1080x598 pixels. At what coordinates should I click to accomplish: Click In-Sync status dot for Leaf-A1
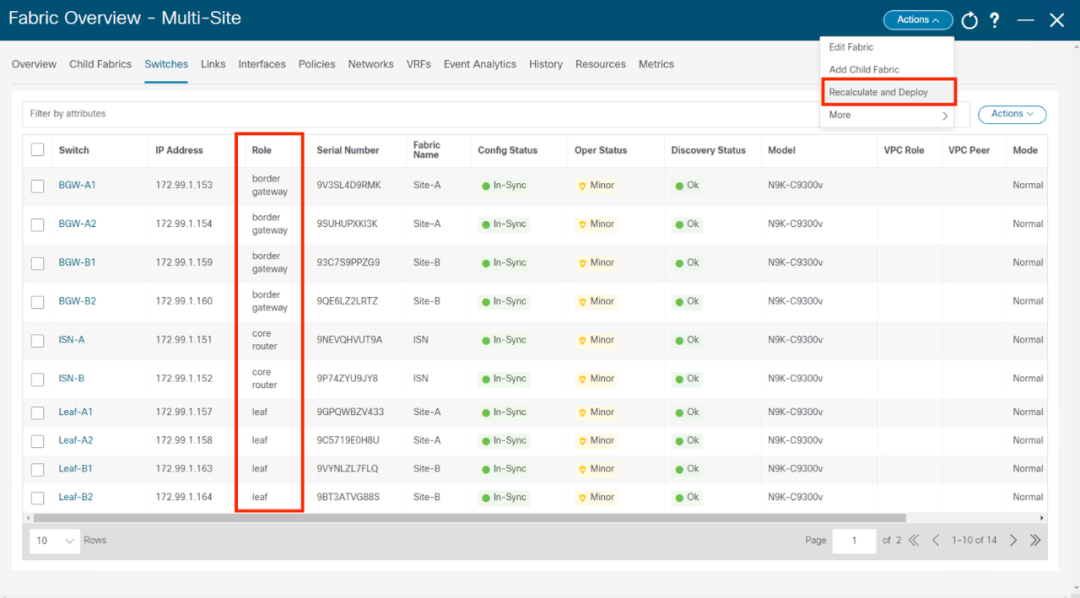pyautogui.click(x=486, y=413)
